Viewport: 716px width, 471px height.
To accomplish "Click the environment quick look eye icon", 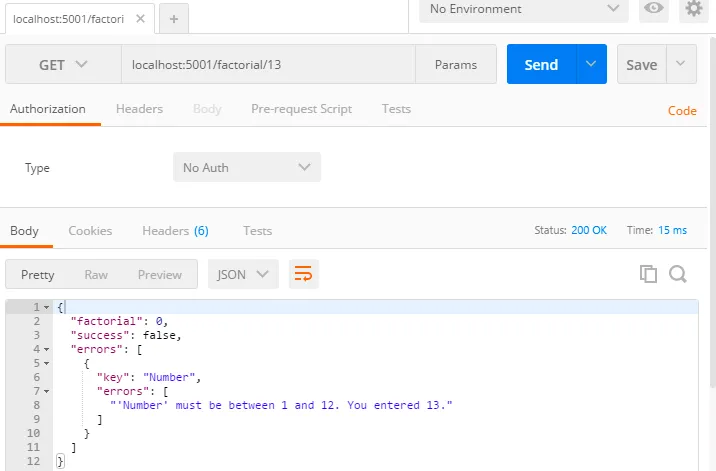I will pos(654,9).
